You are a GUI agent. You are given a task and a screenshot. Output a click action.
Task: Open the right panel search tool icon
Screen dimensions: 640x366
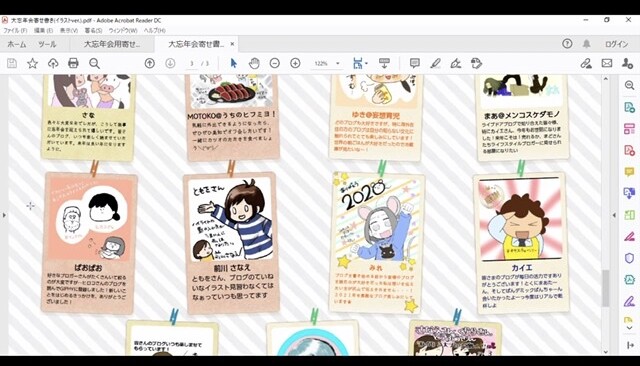coord(629,85)
